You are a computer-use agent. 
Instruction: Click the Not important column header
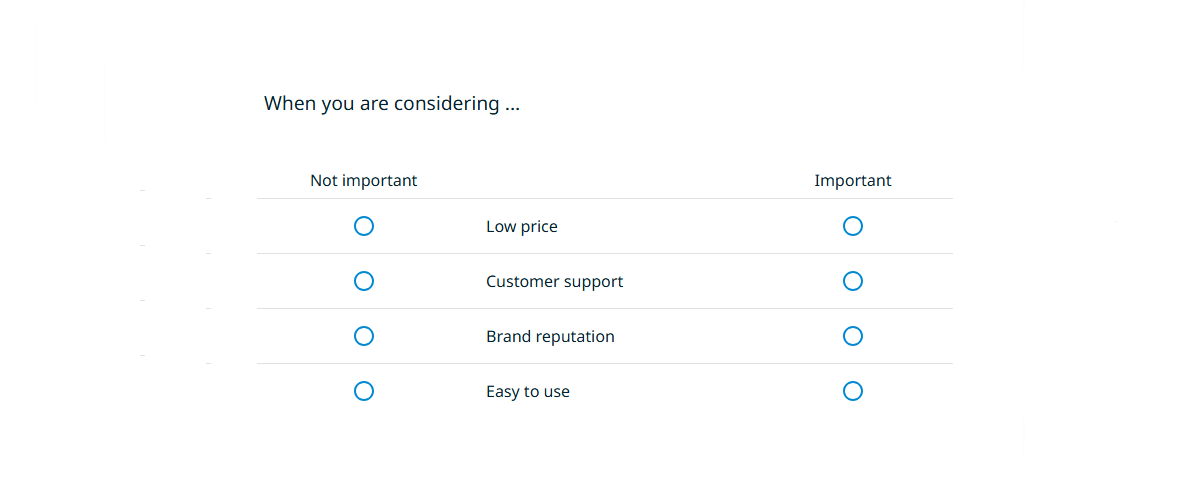[x=364, y=181]
